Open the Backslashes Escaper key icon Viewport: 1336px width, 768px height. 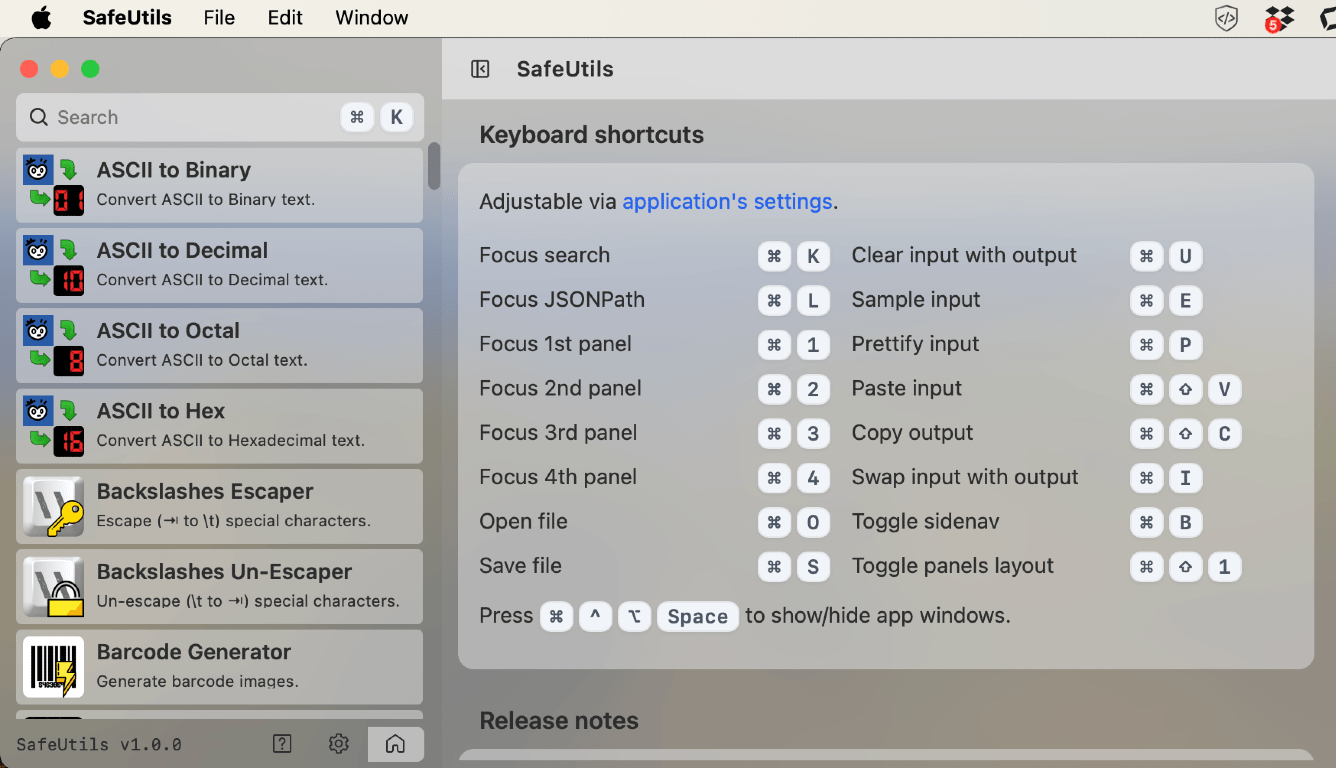[x=54, y=506]
